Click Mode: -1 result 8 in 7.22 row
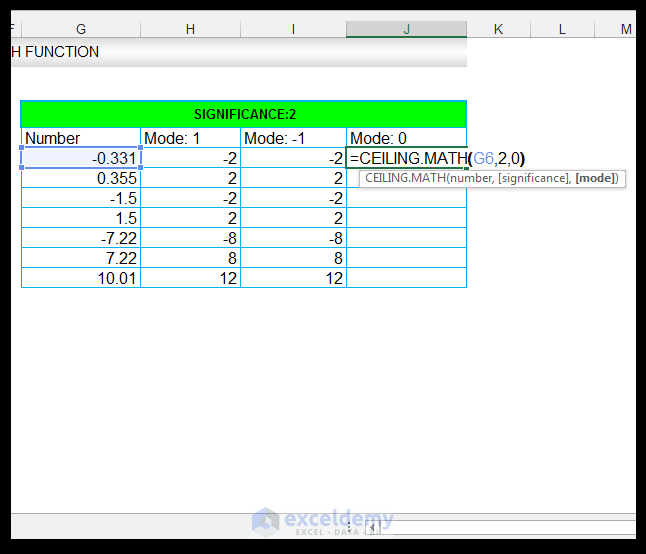 (x=293, y=258)
